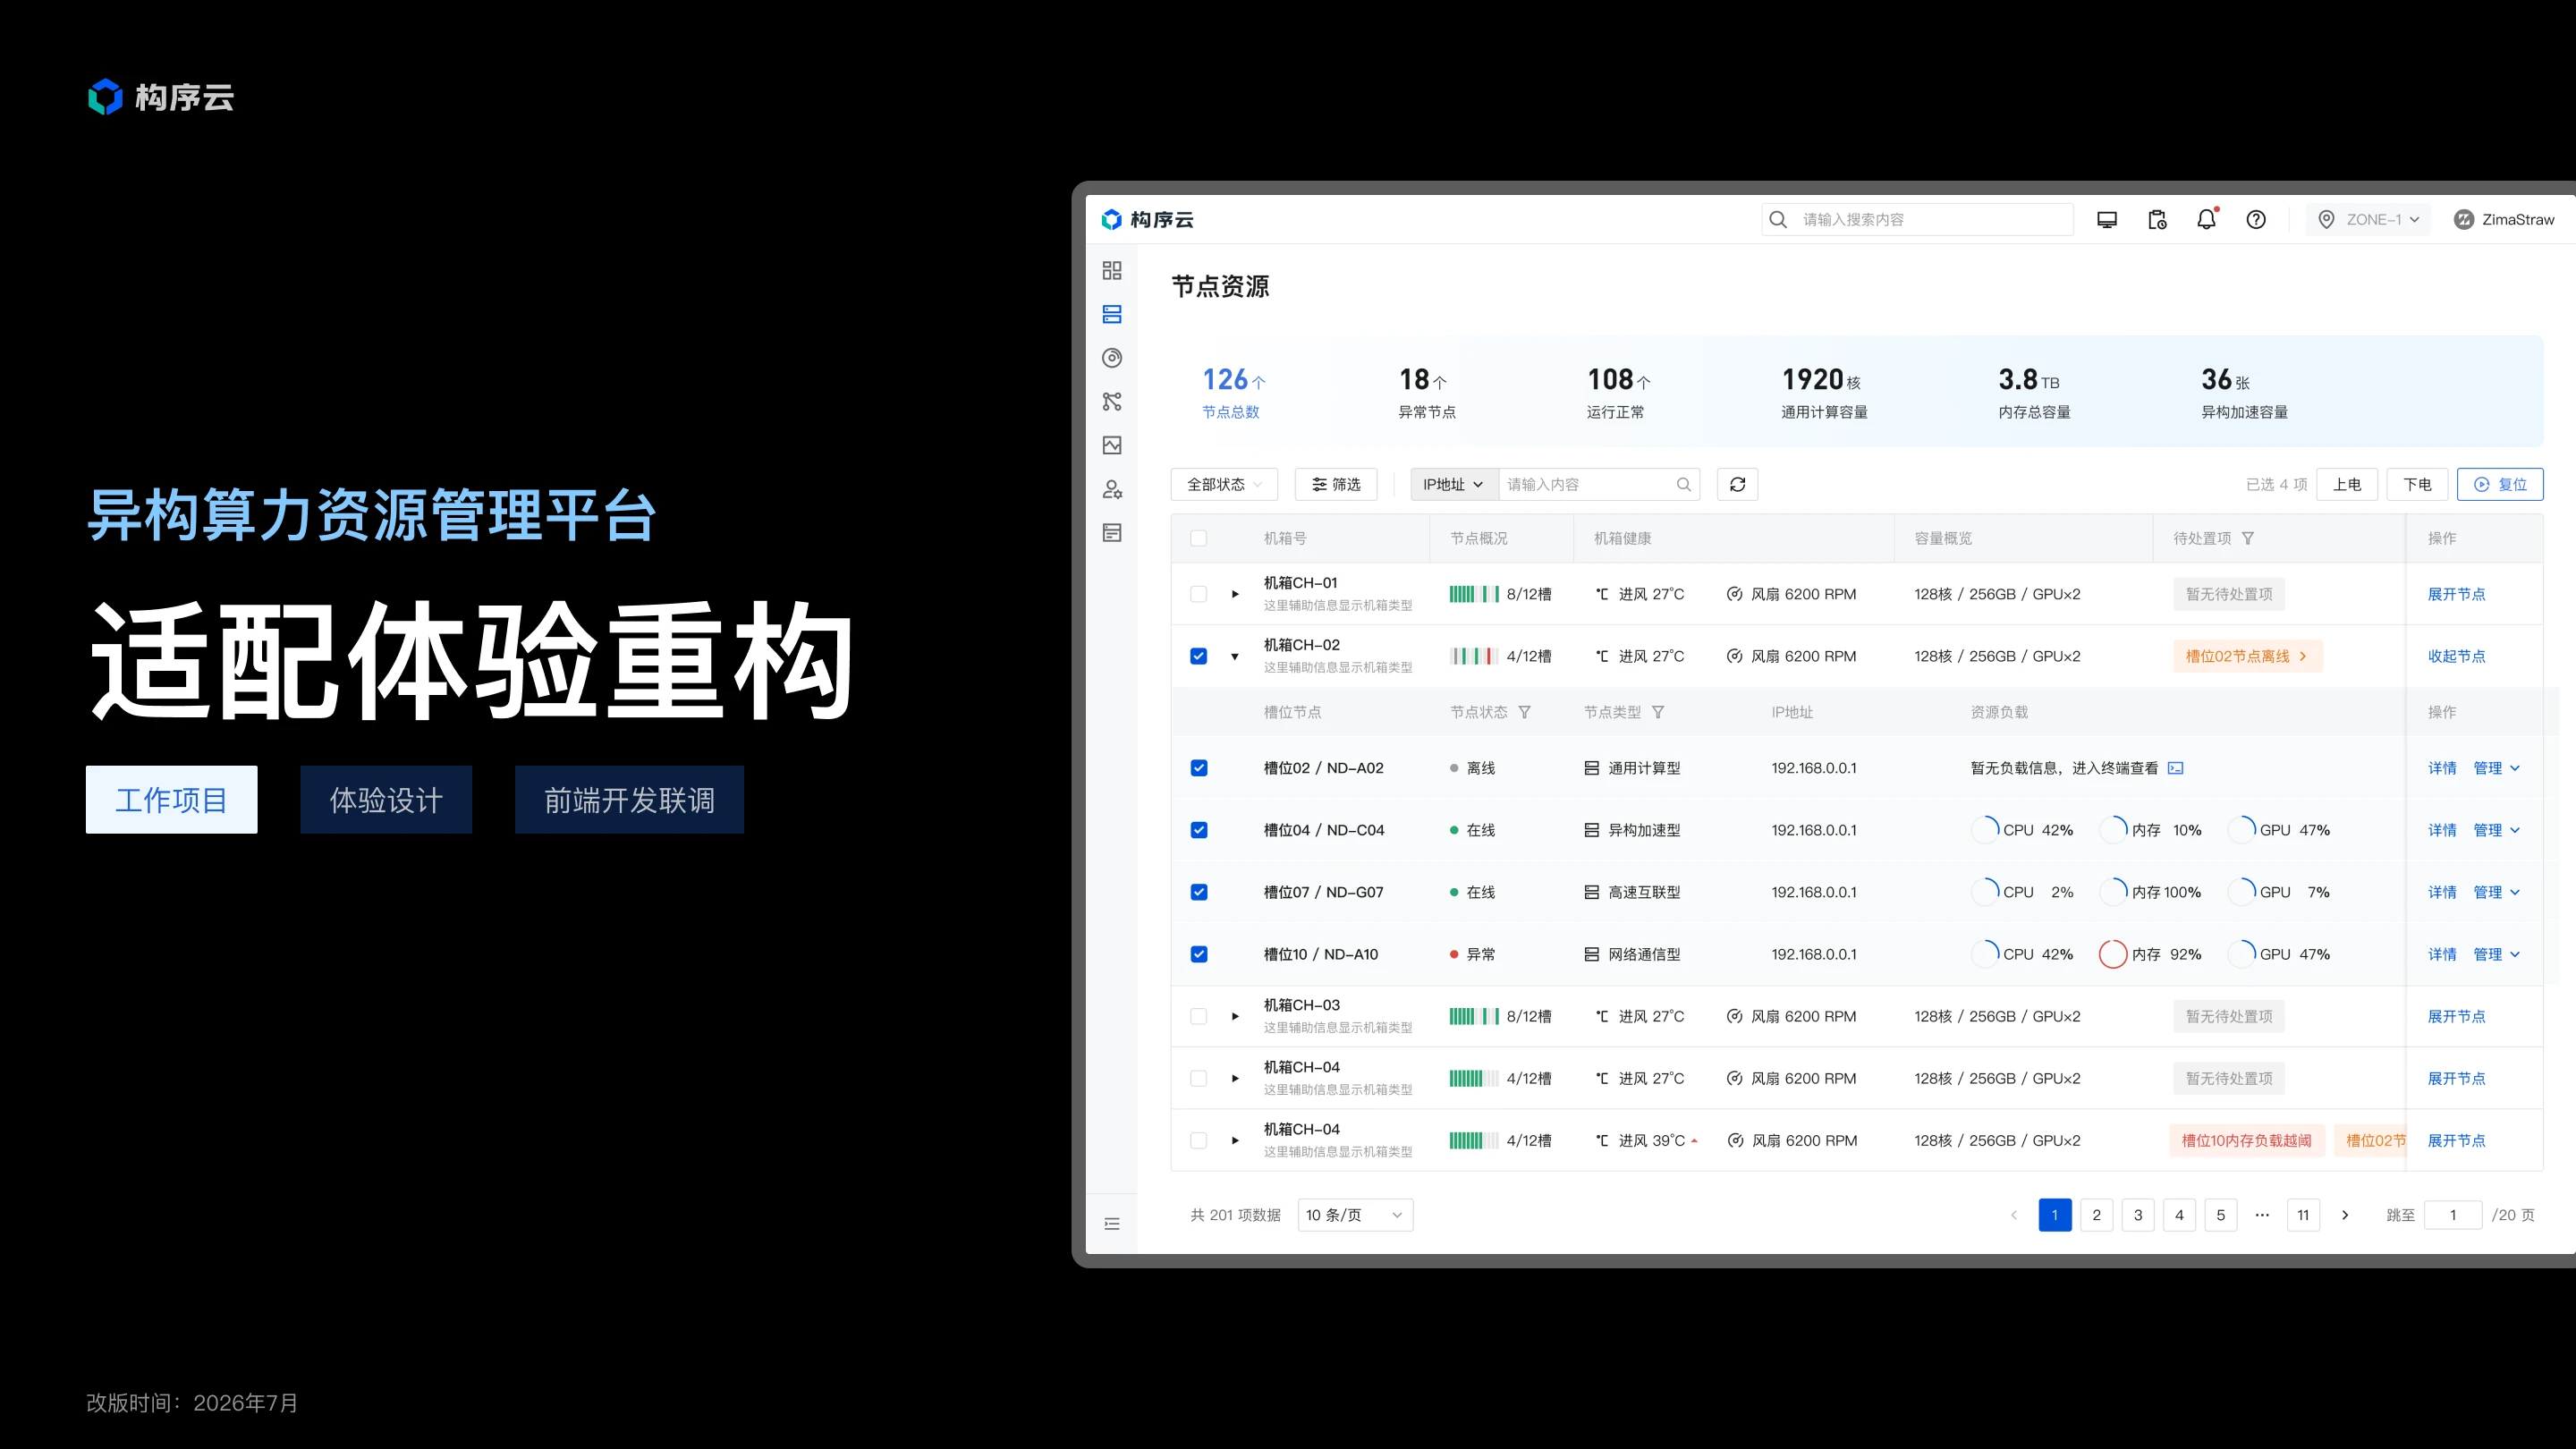Image resolution: width=2576 pixels, height=1449 pixels.
Task: Check the 机箱CH-01 row checkbox
Action: click(x=1199, y=594)
